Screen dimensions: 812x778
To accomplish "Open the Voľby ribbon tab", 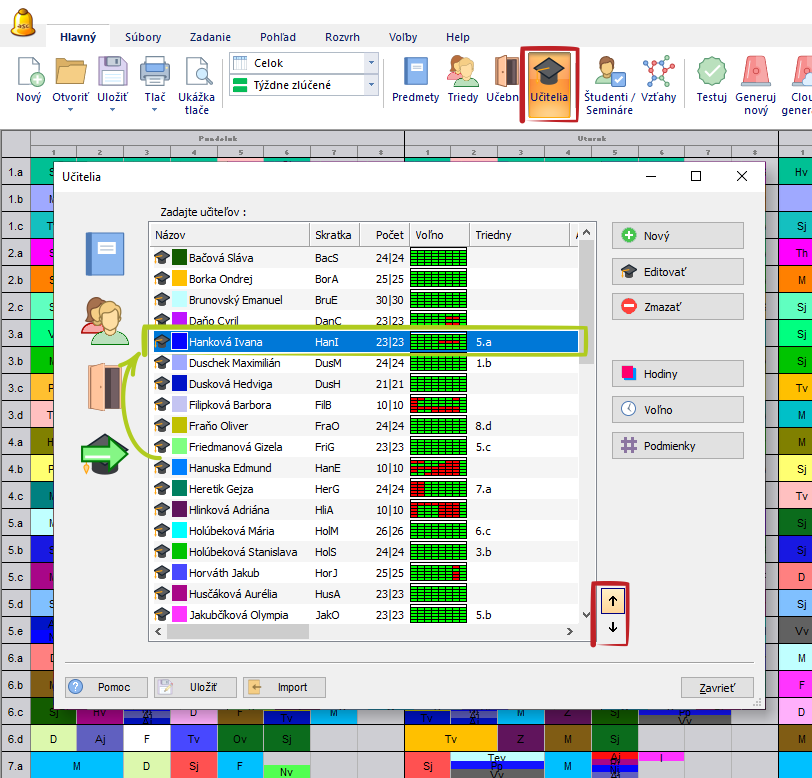I will pyautogui.click(x=403, y=37).
